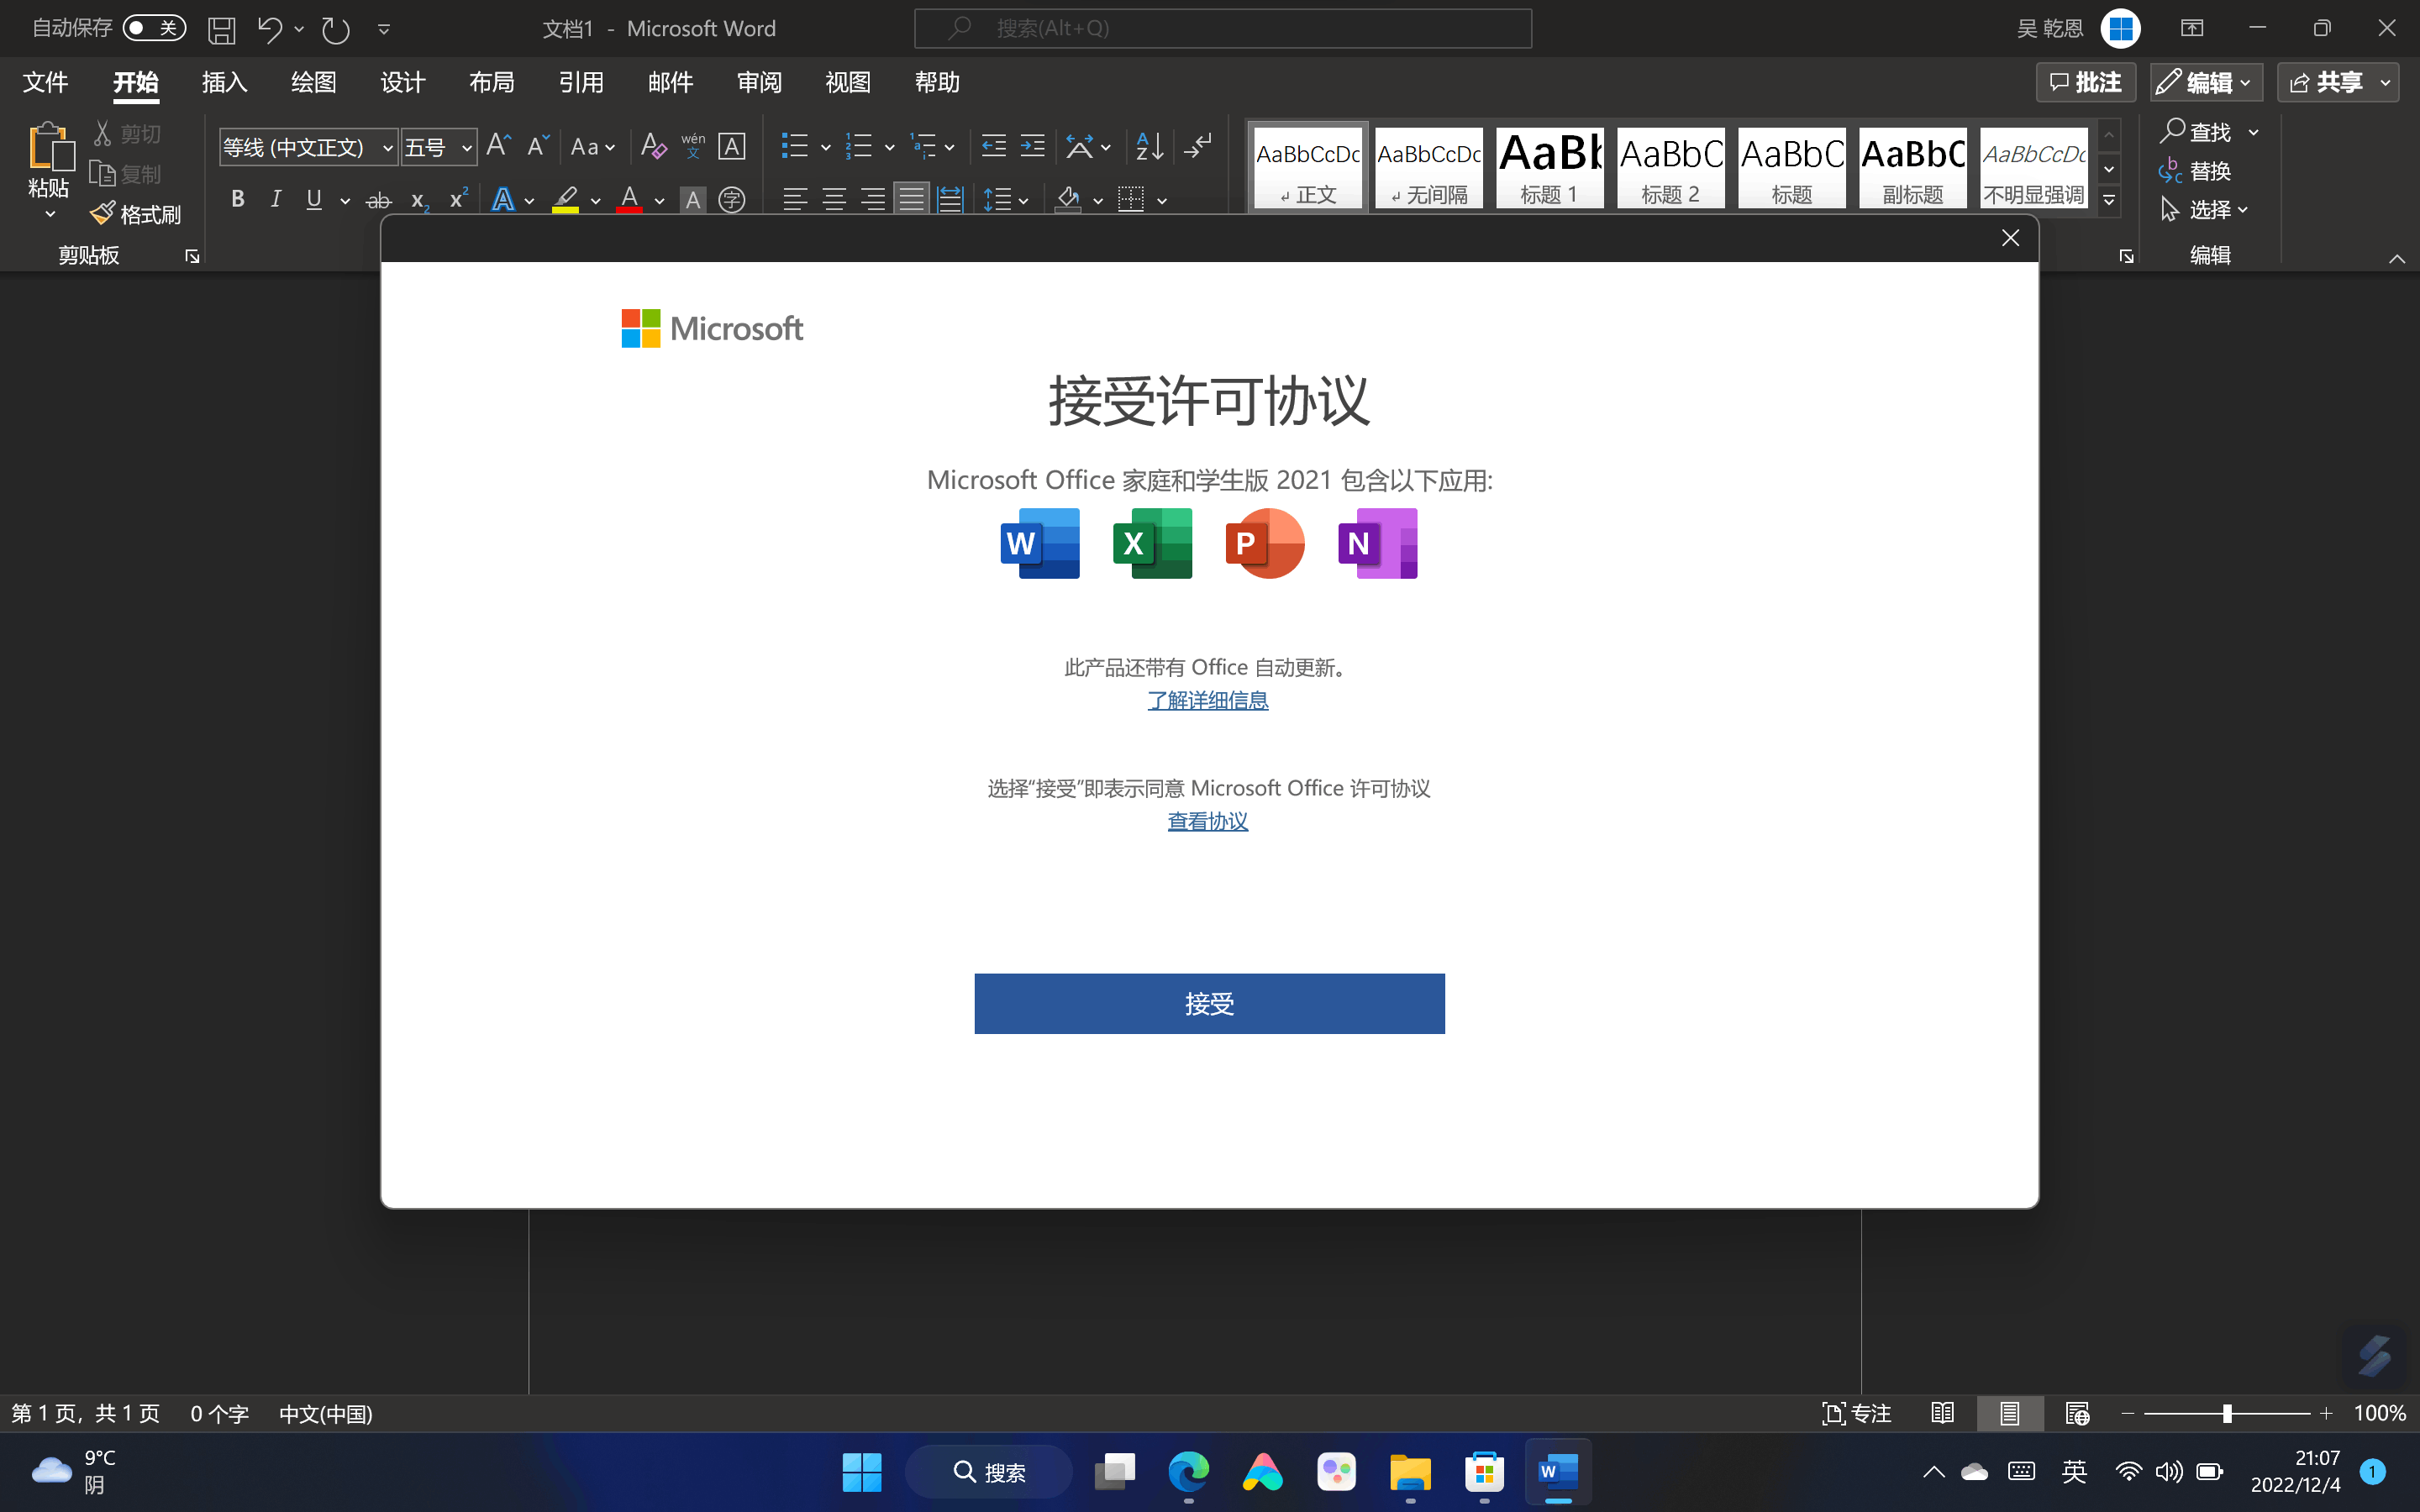Image resolution: width=2420 pixels, height=1512 pixels.
Task: Toggle AutoSave switch
Action: tap(154, 28)
